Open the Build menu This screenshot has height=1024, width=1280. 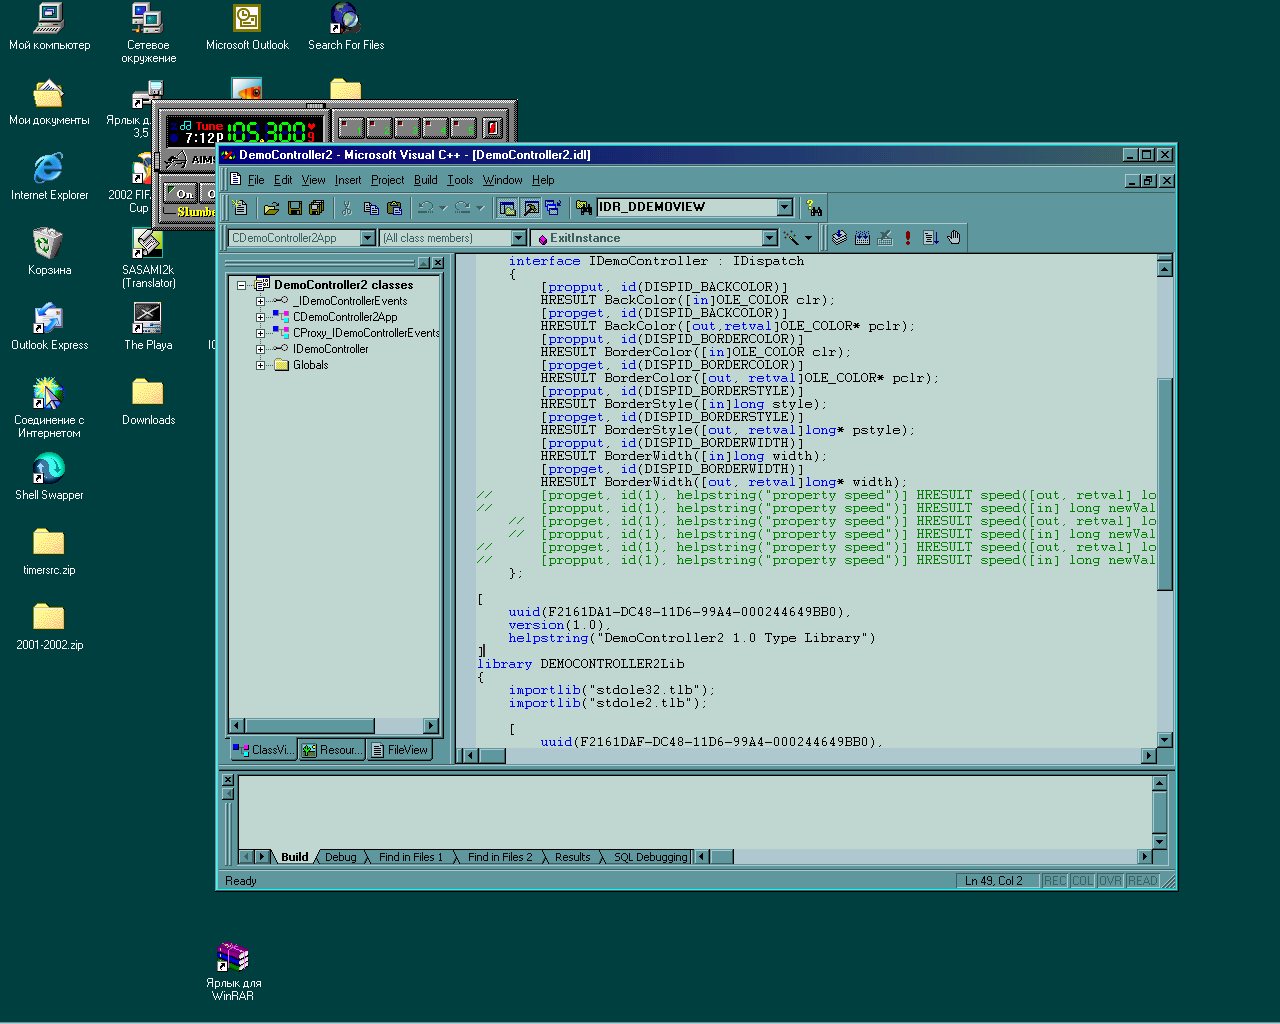tap(426, 180)
